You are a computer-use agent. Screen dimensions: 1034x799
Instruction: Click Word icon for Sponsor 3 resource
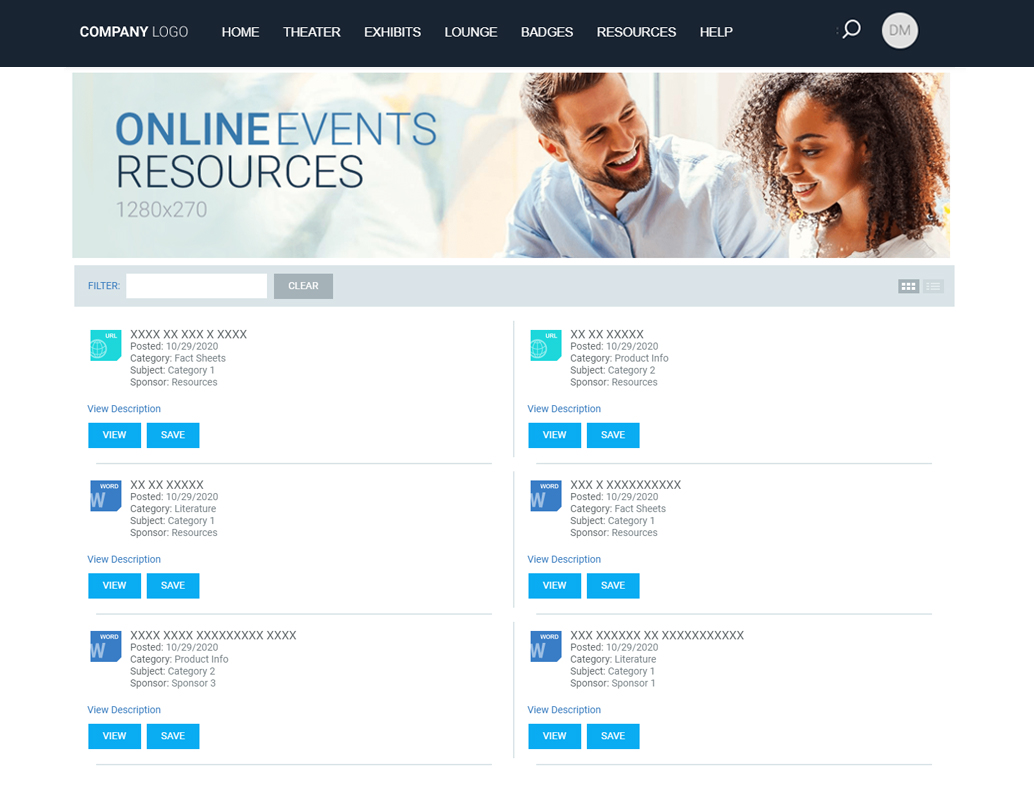106,646
